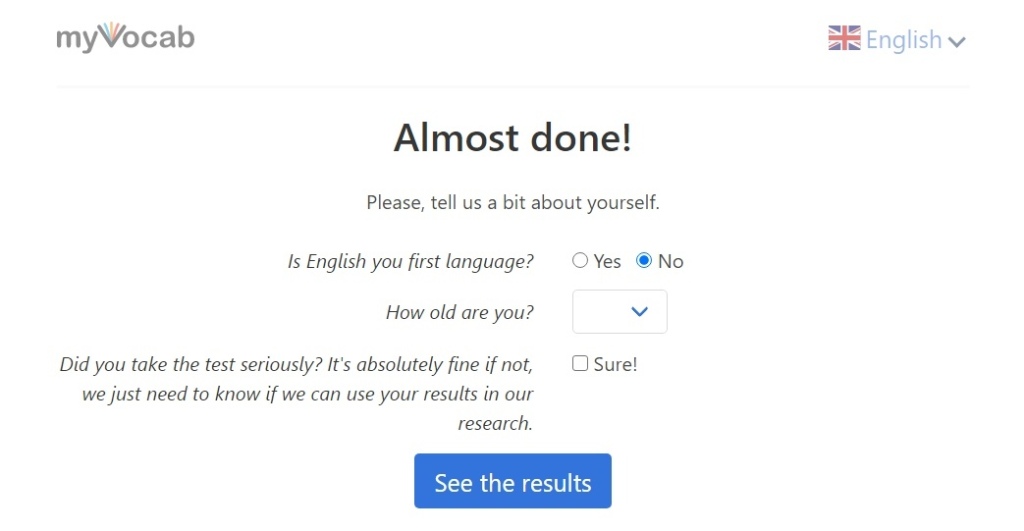1024x531 pixels.
Task: Select the No radio button
Action: pyautogui.click(x=644, y=261)
